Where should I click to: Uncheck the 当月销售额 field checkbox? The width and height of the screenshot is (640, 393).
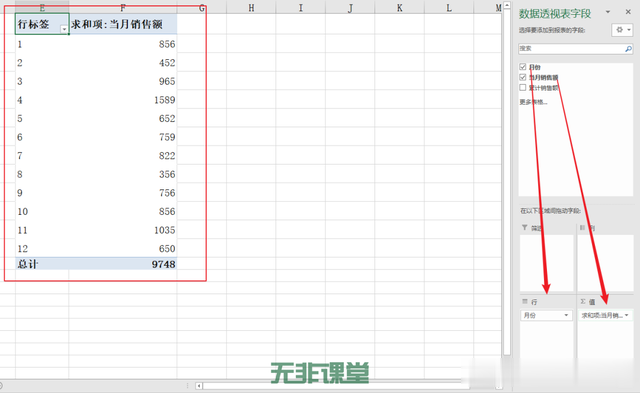tap(523, 77)
